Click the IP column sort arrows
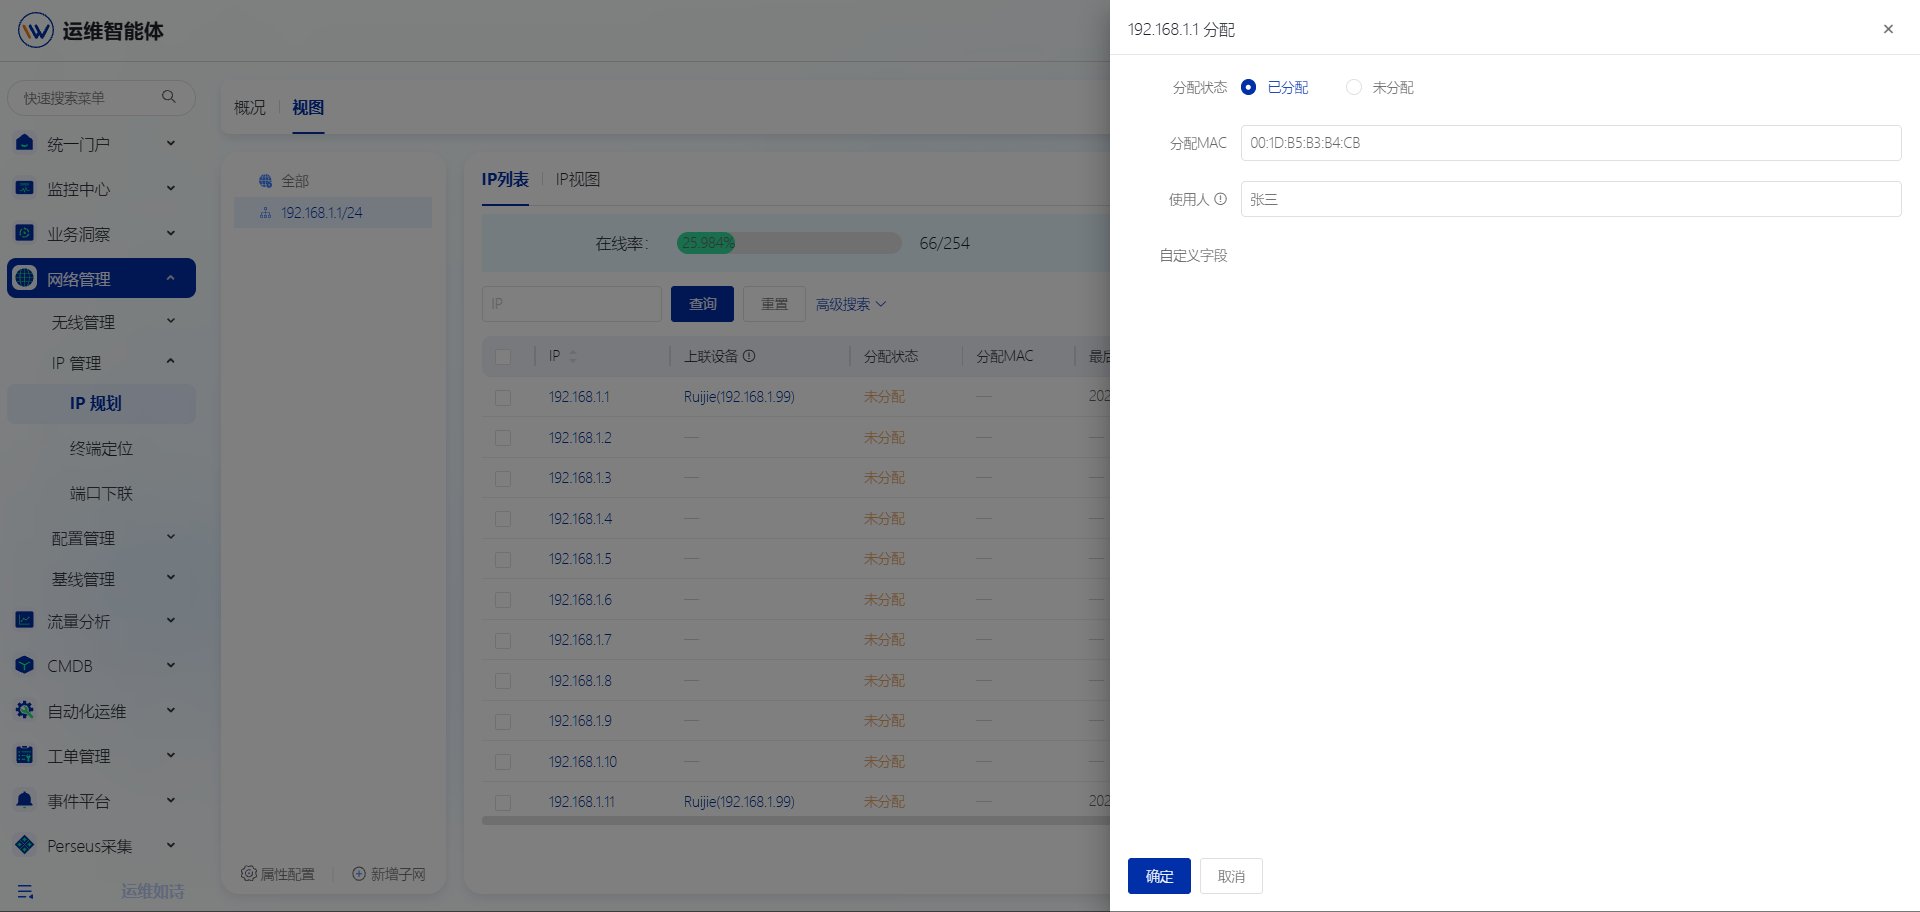Screen dimensions: 1920x912 (573, 356)
